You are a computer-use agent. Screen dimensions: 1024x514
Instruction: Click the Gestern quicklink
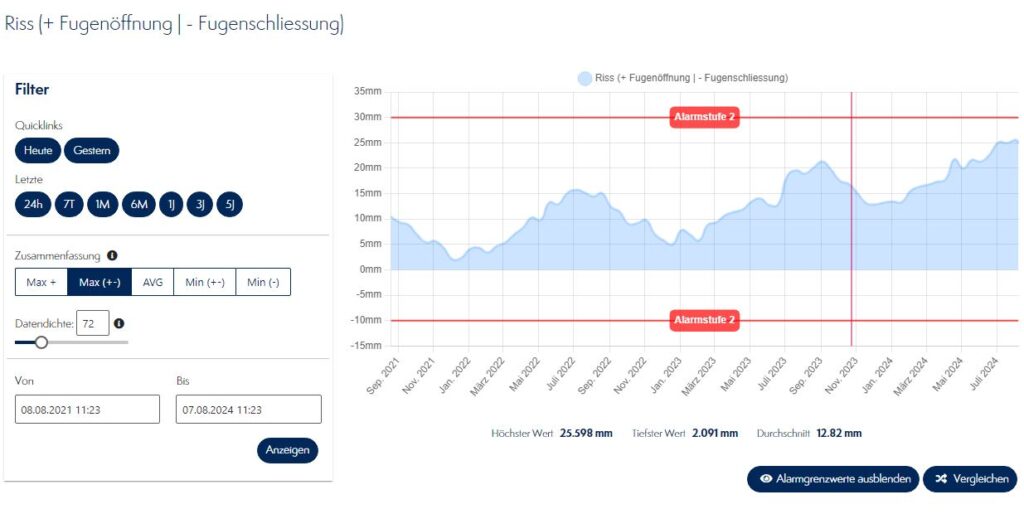(92, 151)
